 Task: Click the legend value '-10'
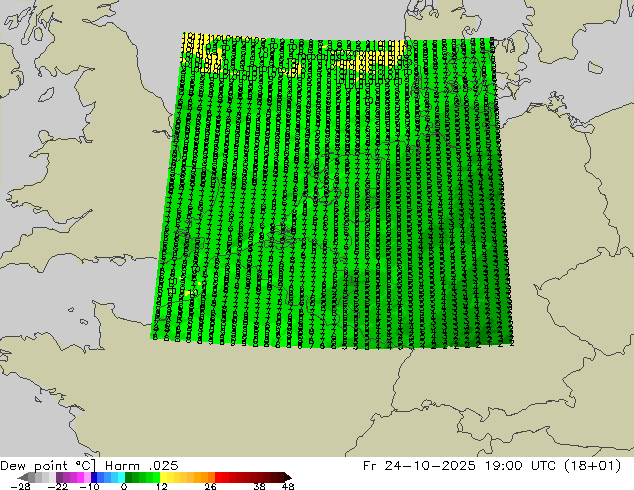[89, 486]
